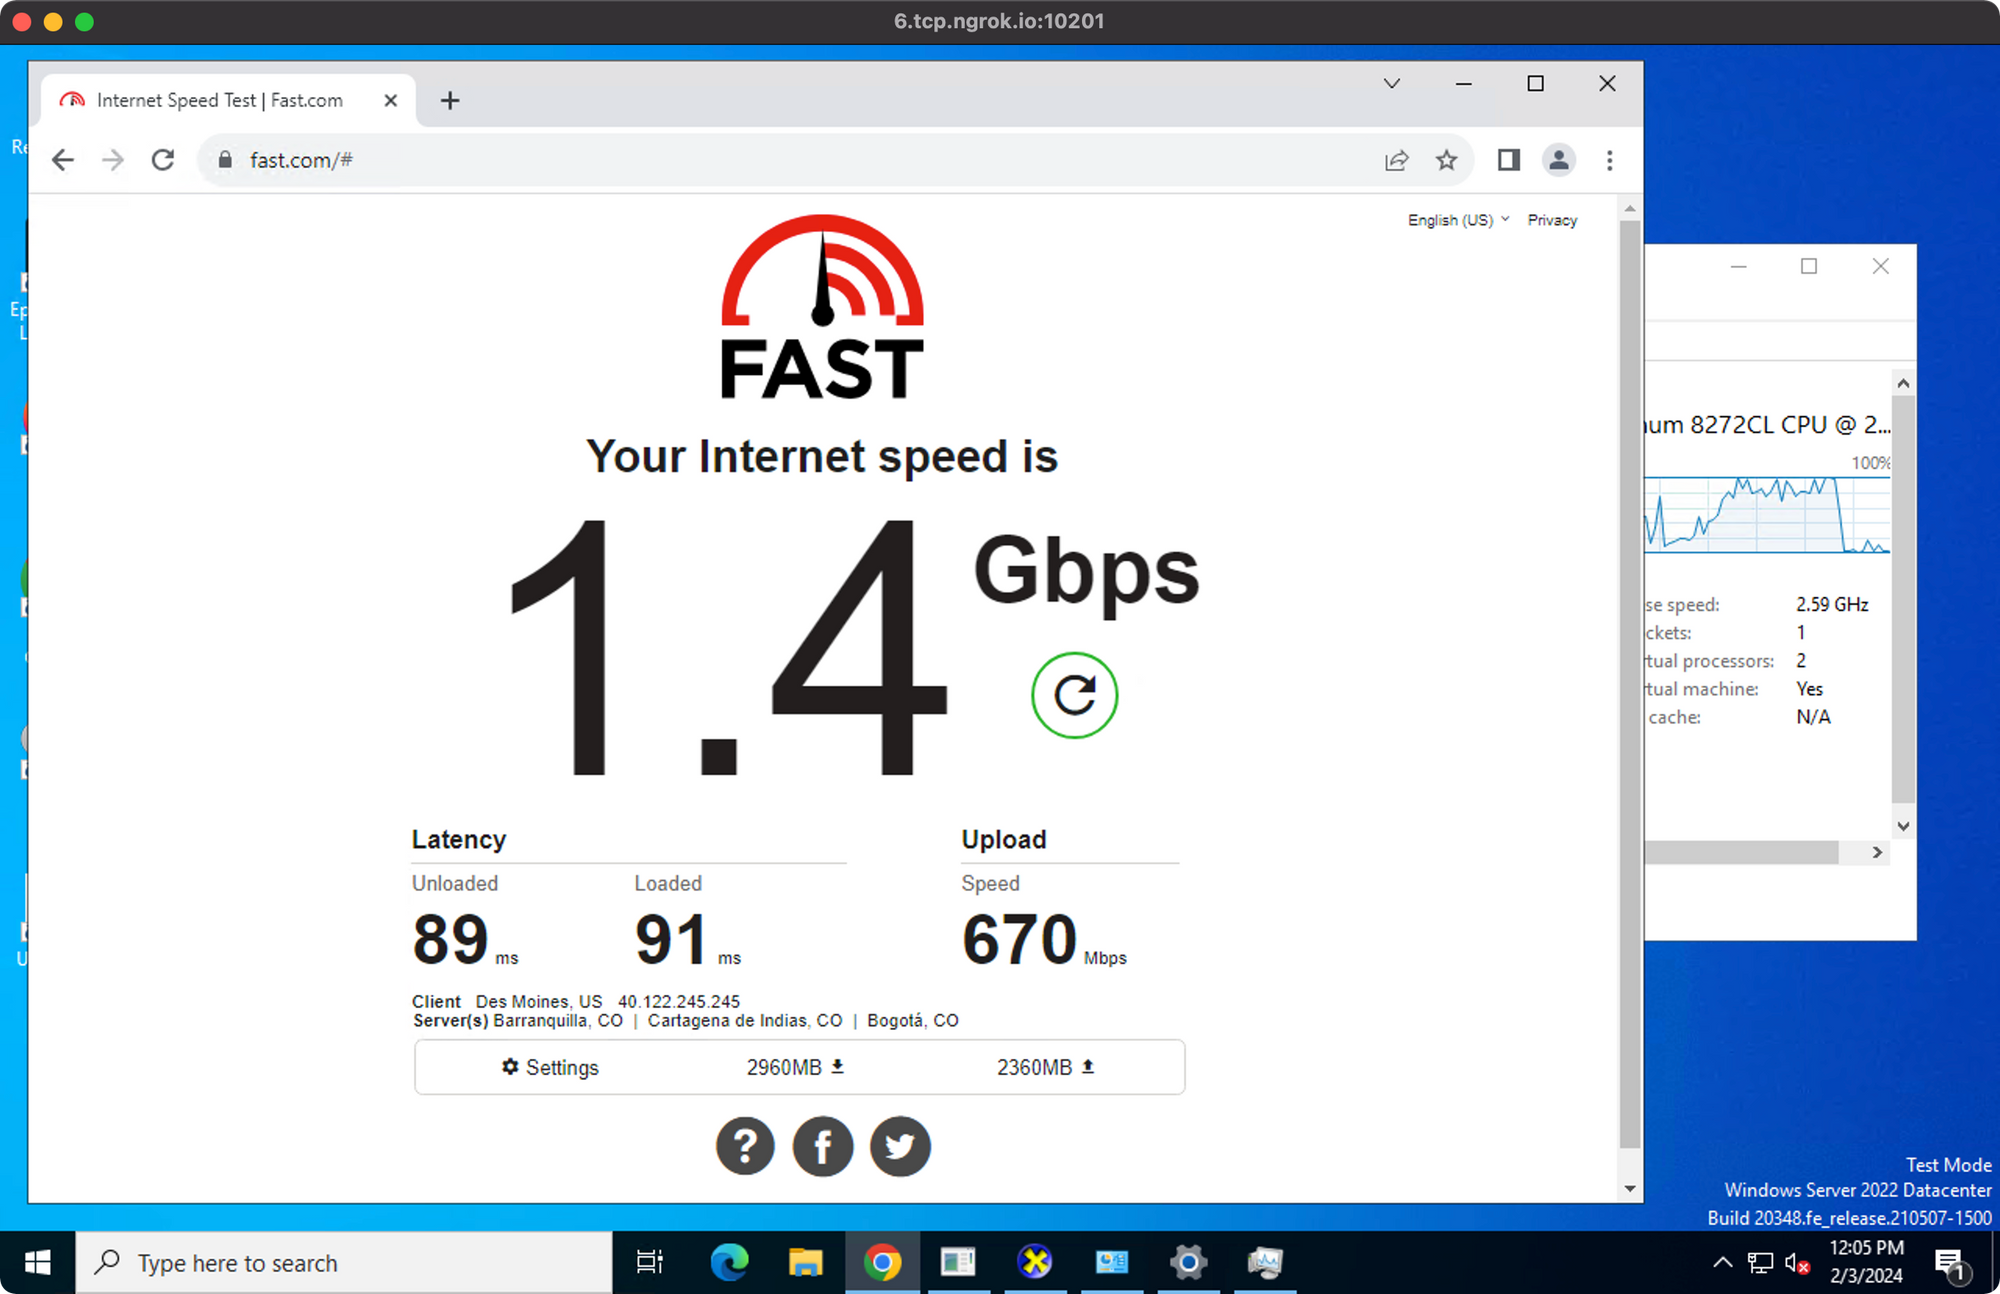
Task: Click the CPU usage graph in Task Manager
Action: [x=1767, y=515]
